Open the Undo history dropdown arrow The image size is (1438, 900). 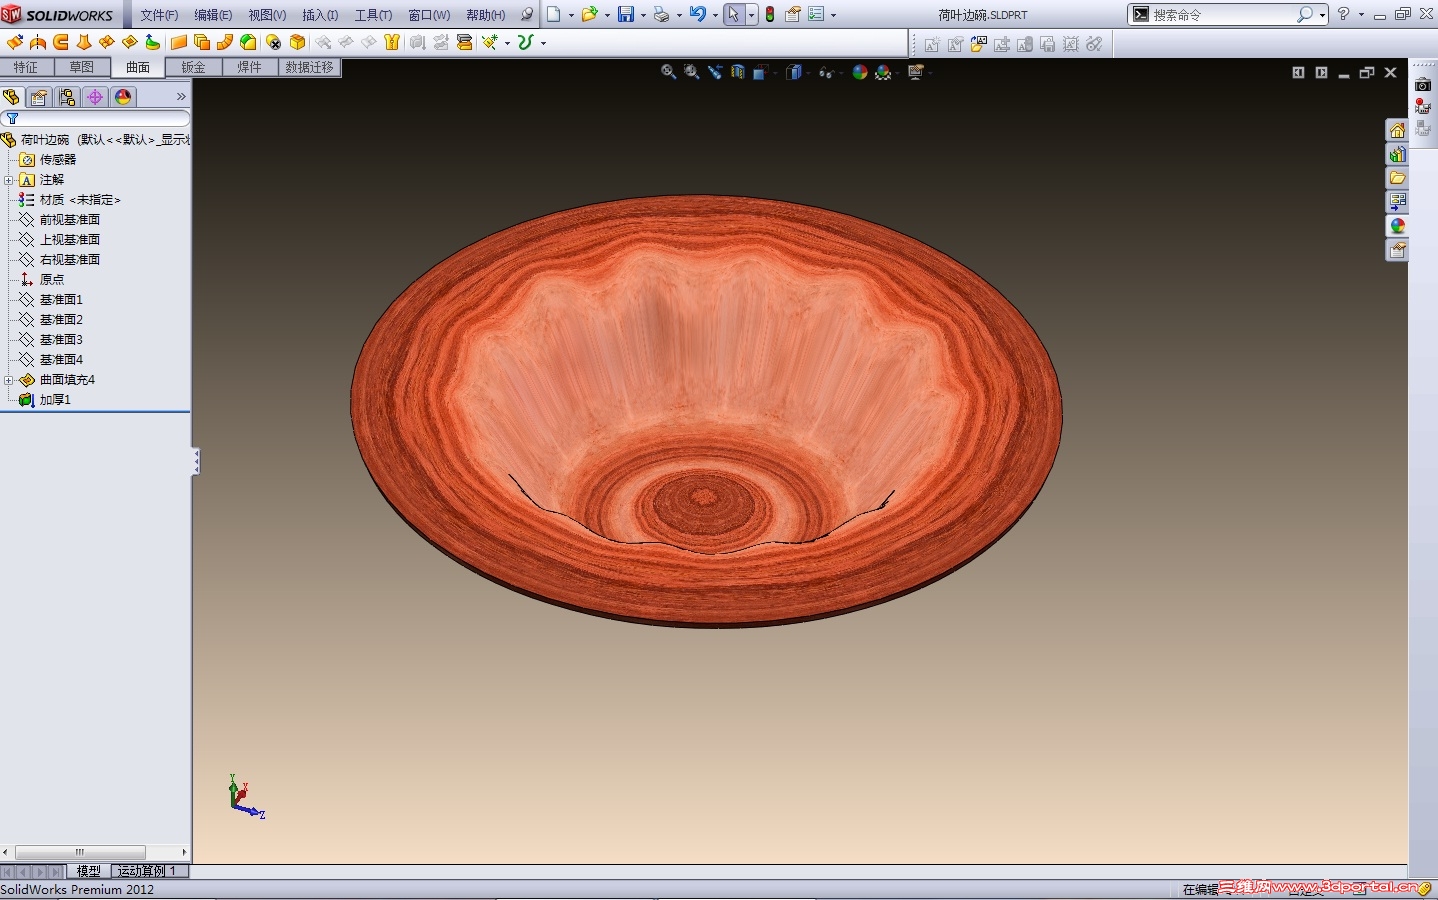coord(715,15)
